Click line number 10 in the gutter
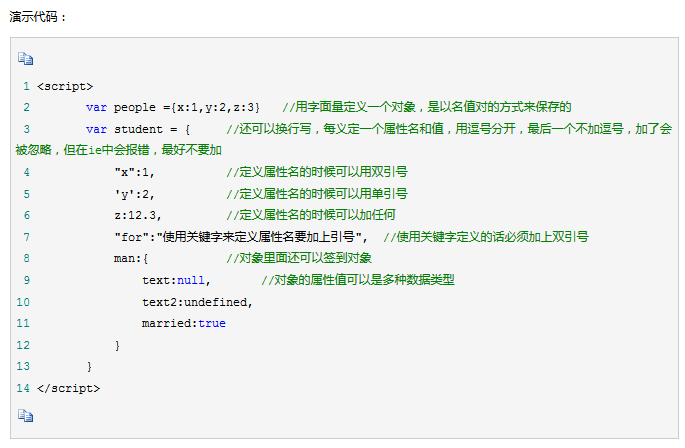Viewport: 685px width, 448px height. [23, 302]
